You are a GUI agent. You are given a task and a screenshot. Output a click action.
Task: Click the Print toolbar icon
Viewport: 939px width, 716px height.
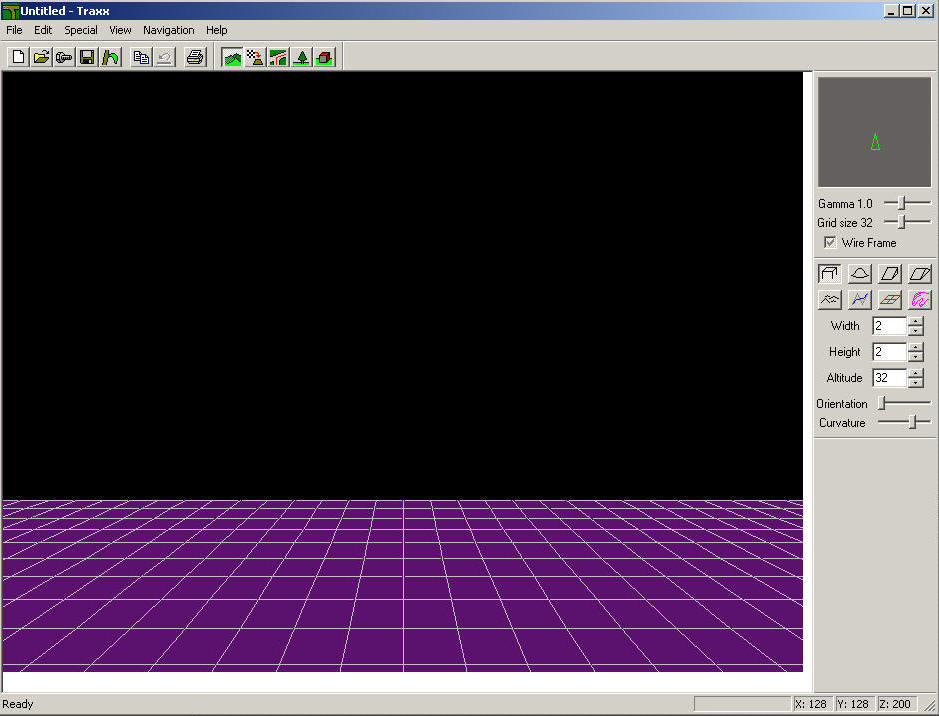195,57
